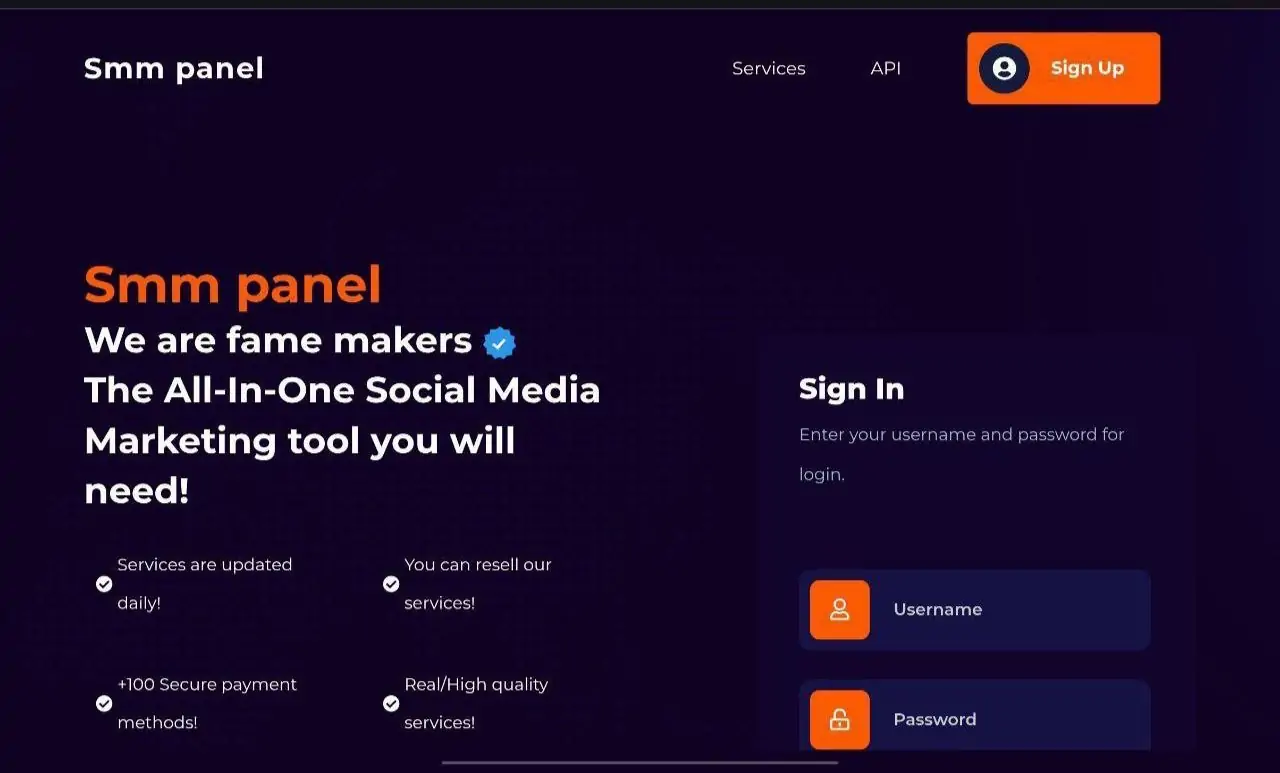Screen dimensions: 1280x773
Task: Click checkmark icon next to 'Services are updated daily!'
Action: [x=104, y=584]
